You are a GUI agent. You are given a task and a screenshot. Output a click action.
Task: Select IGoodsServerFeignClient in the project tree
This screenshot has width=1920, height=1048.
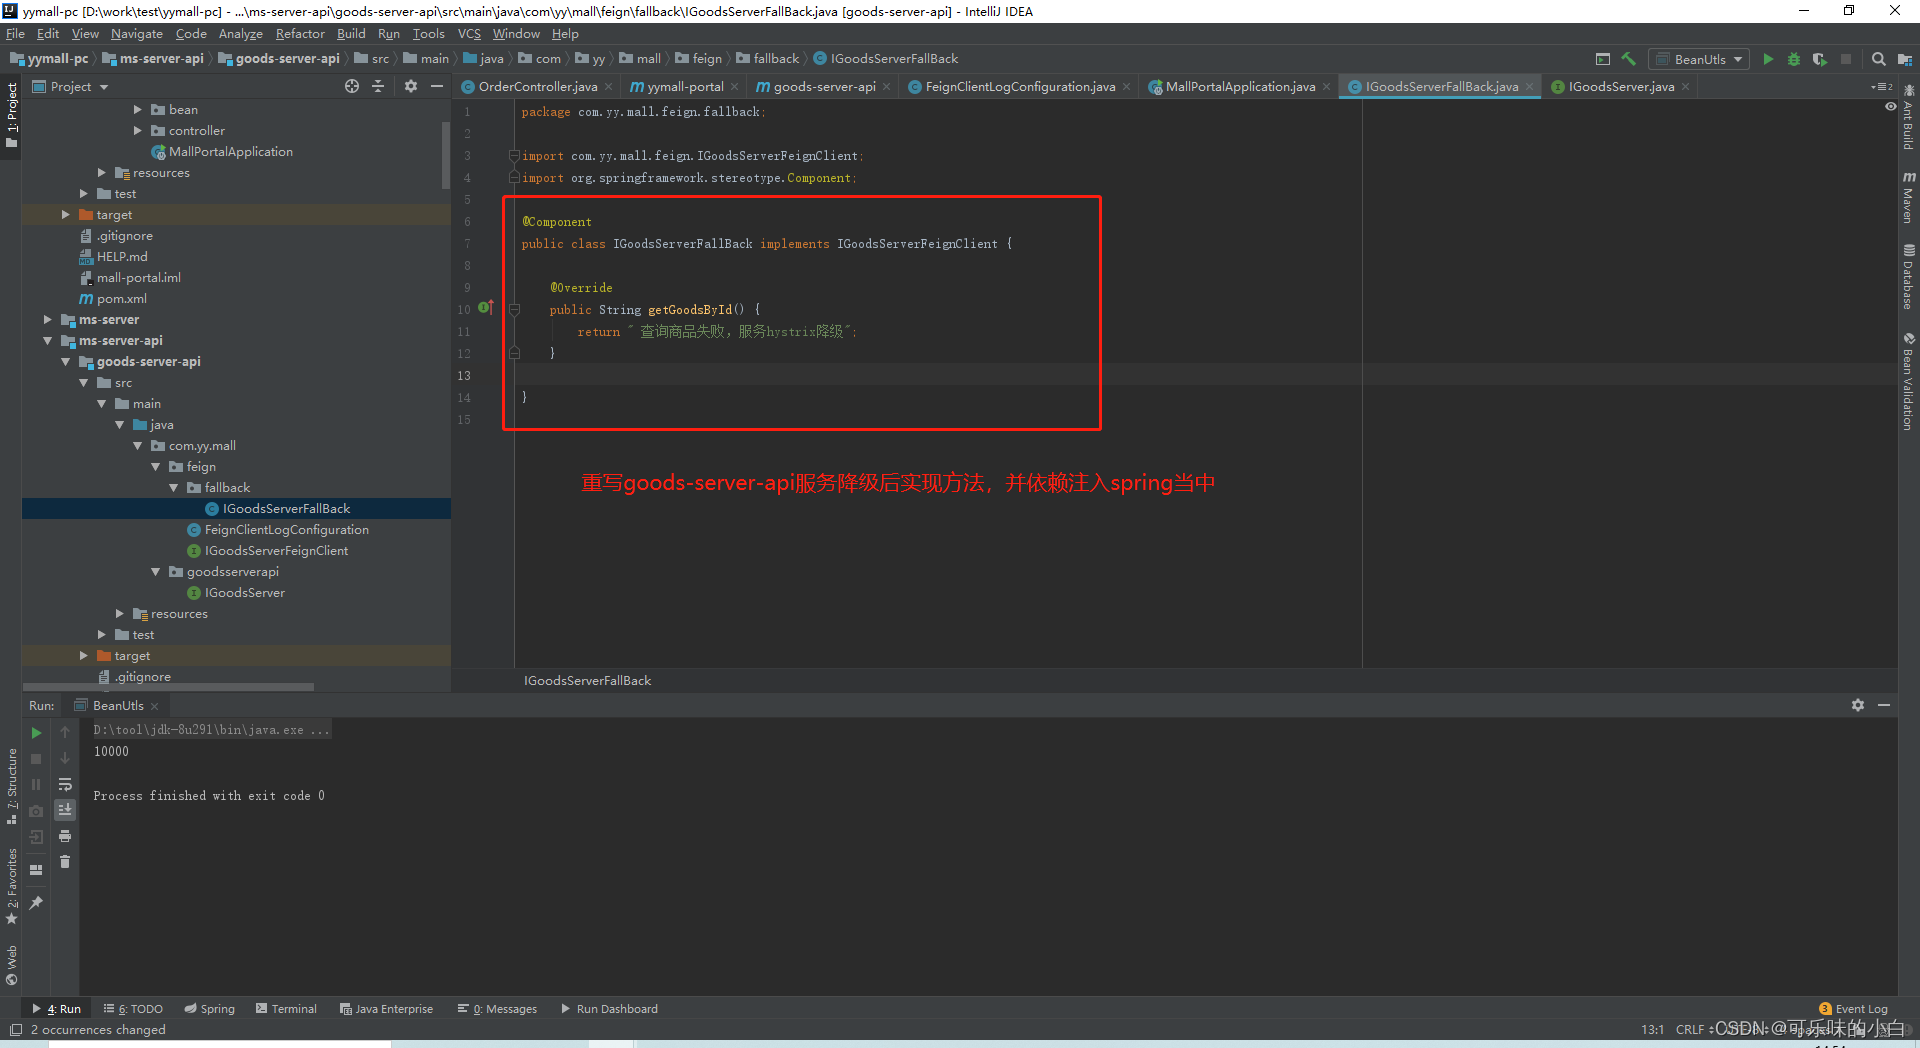pos(276,550)
